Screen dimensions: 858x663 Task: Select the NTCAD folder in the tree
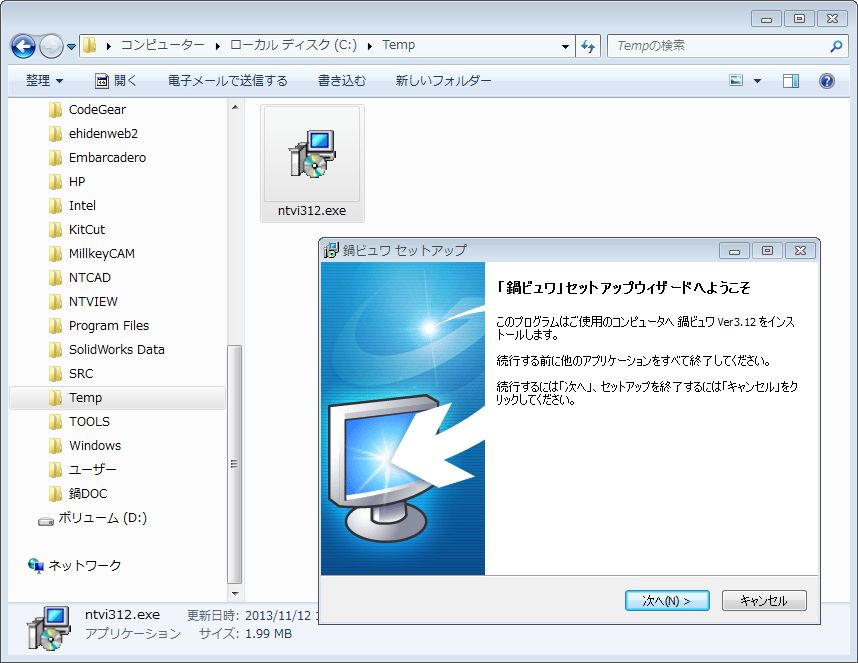(89, 278)
